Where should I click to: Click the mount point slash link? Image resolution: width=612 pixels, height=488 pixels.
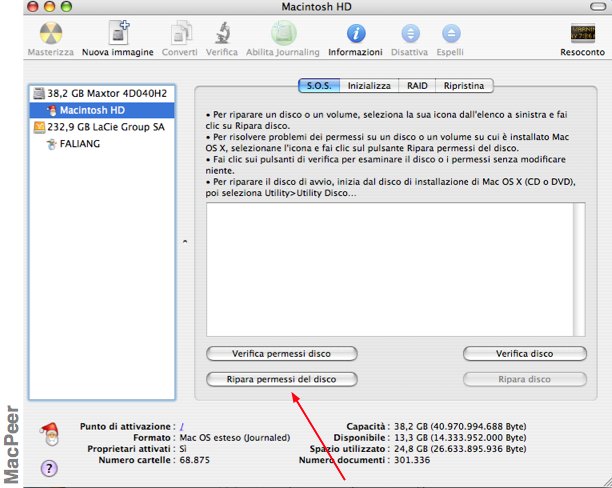click(182, 426)
